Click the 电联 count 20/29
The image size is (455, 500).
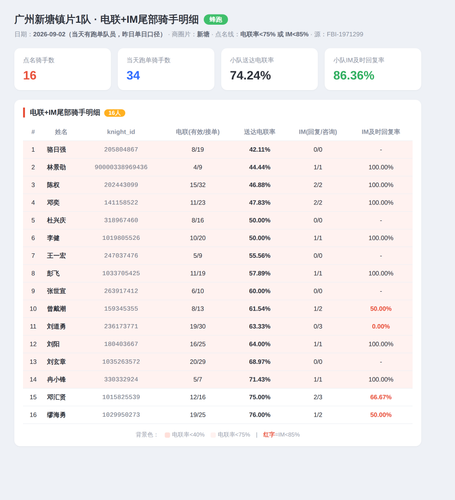coord(198,362)
